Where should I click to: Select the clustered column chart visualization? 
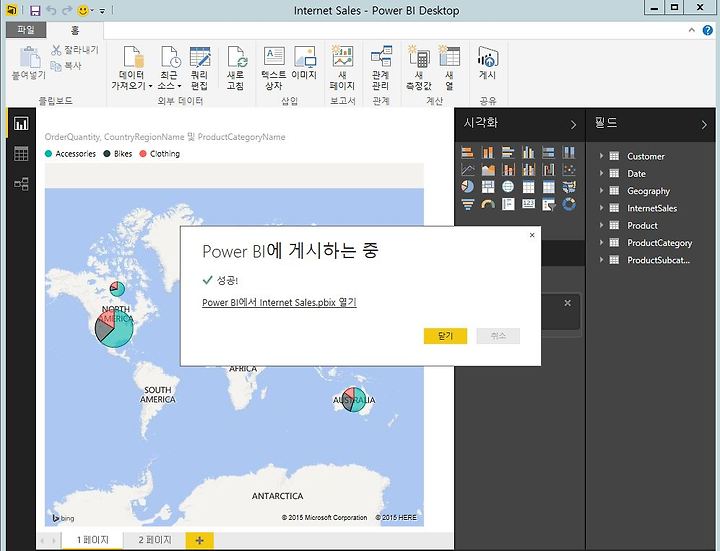coord(528,152)
